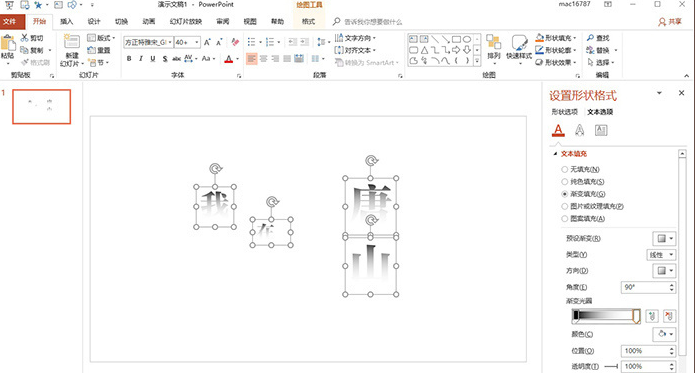Add a gradient stop button
This screenshot has width=695, height=373.
pyautogui.click(x=652, y=316)
